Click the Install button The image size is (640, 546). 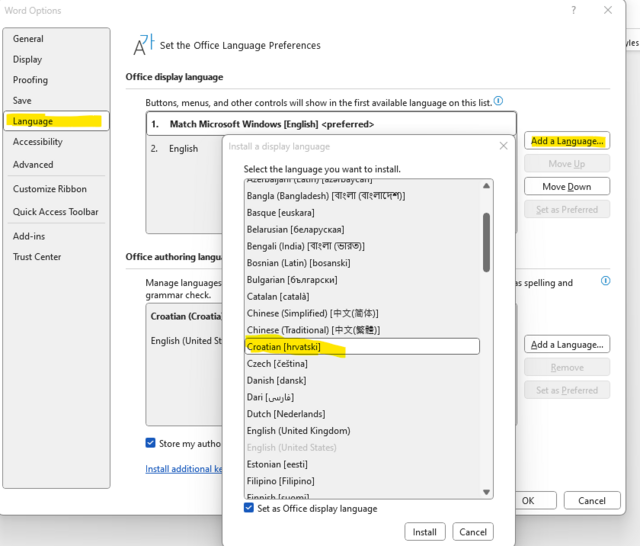(x=424, y=532)
